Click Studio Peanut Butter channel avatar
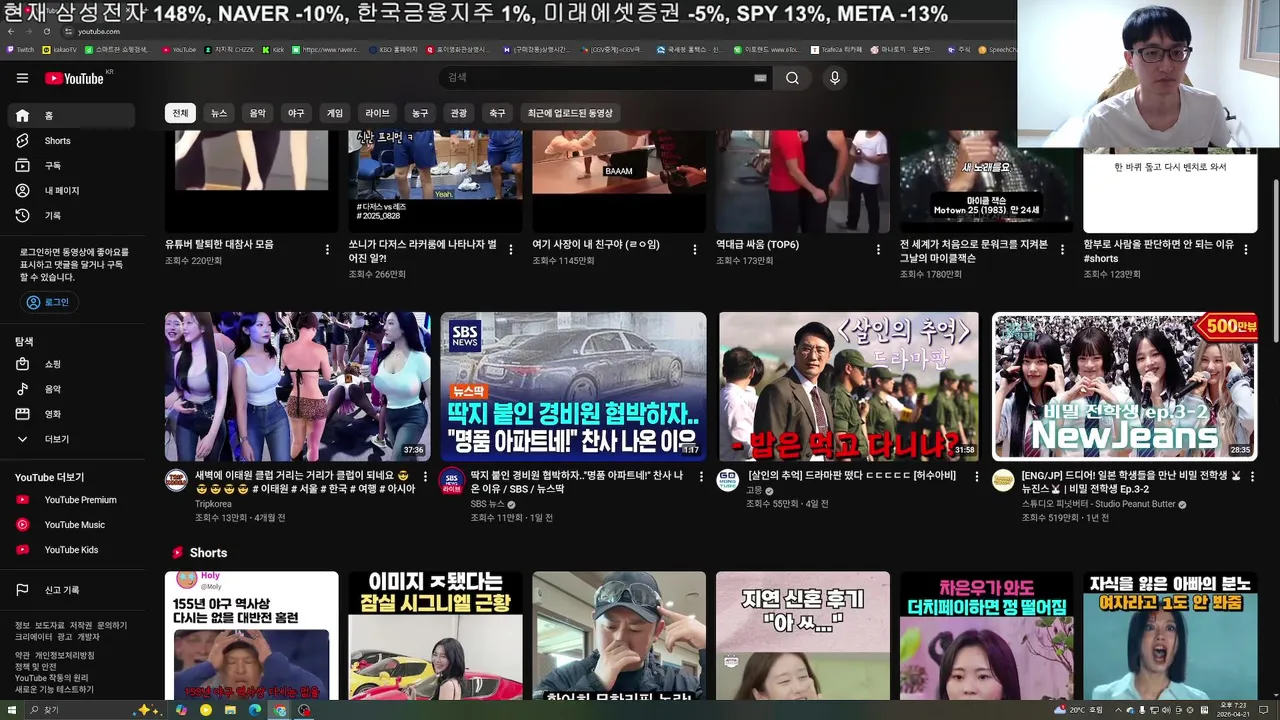 click(x=1003, y=480)
